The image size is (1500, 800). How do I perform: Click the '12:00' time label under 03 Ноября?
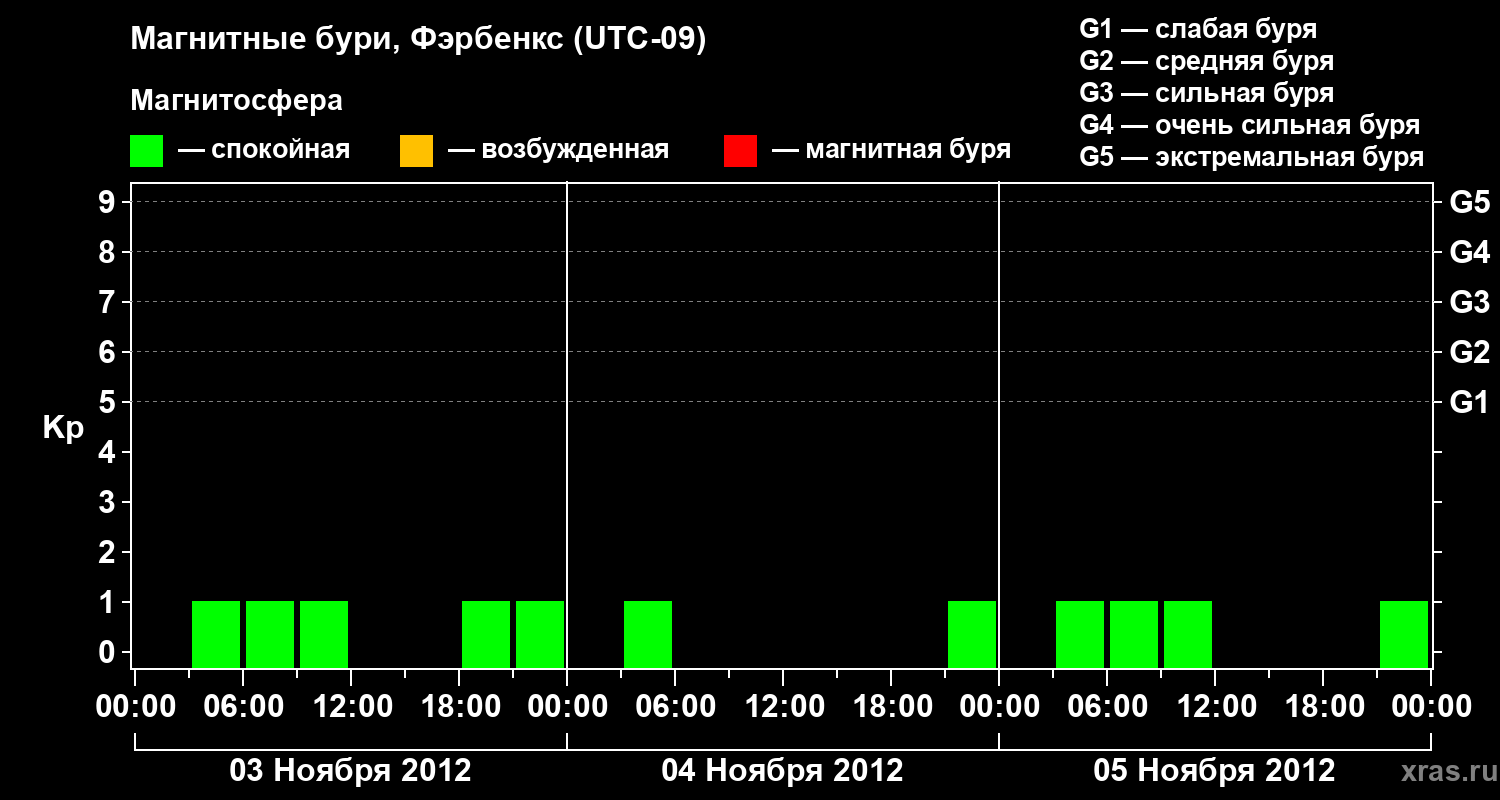pos(351,706)
